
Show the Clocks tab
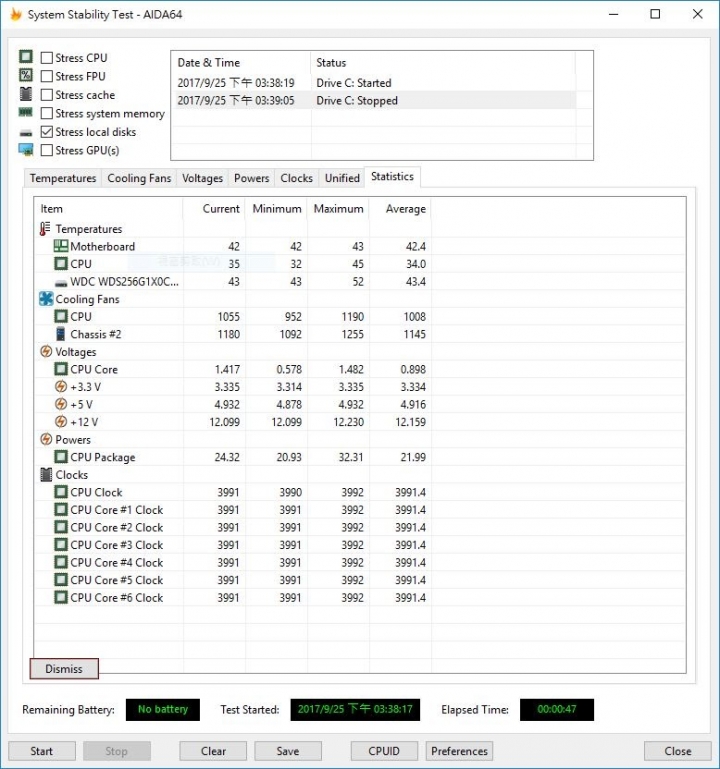click(x=296, y=178)
